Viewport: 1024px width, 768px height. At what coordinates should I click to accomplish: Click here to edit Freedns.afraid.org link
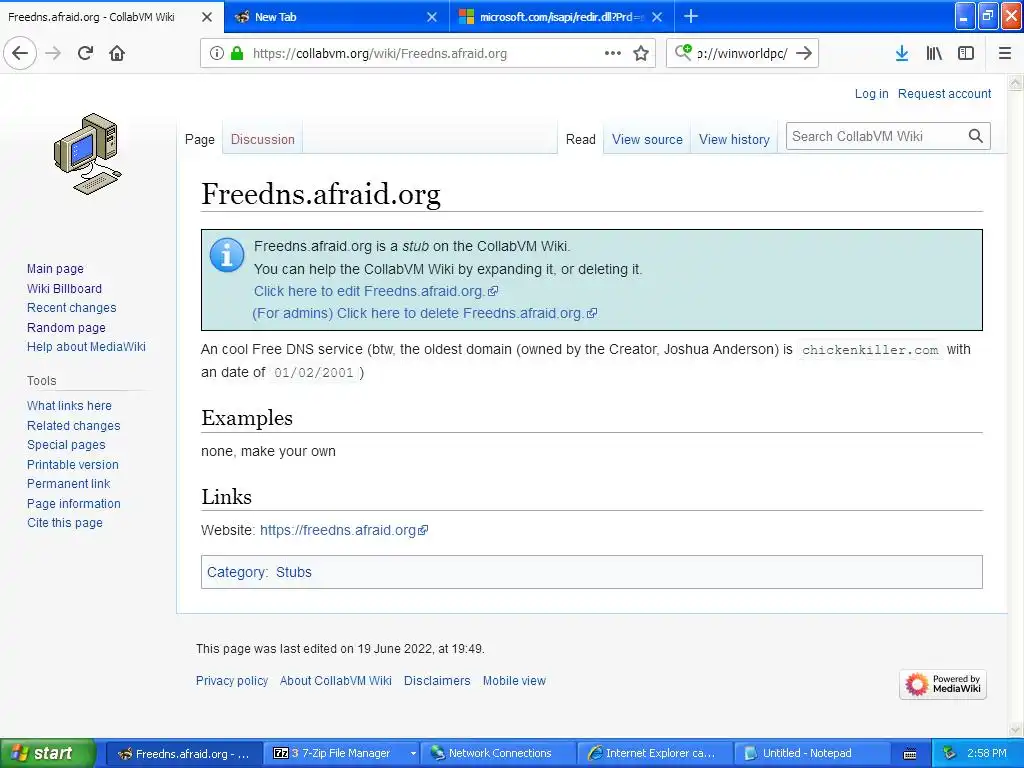point(376,291)
